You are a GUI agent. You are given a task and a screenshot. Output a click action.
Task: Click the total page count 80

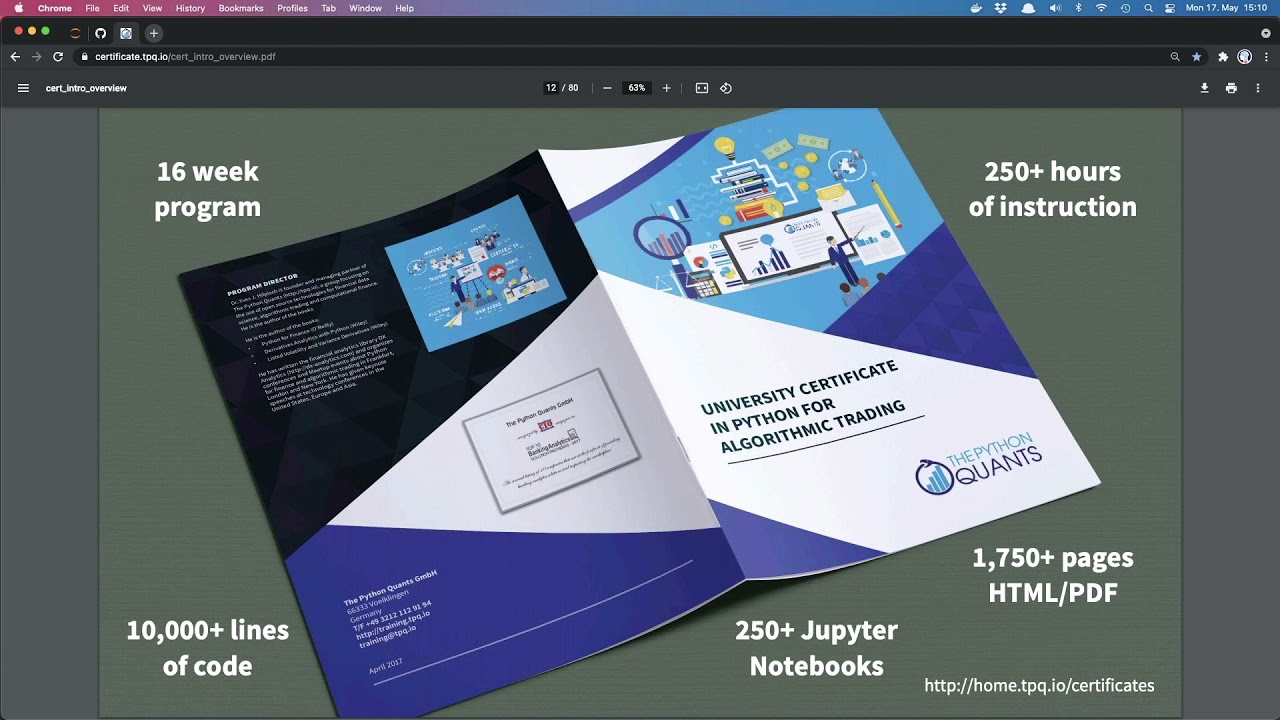tap(573, 88)
